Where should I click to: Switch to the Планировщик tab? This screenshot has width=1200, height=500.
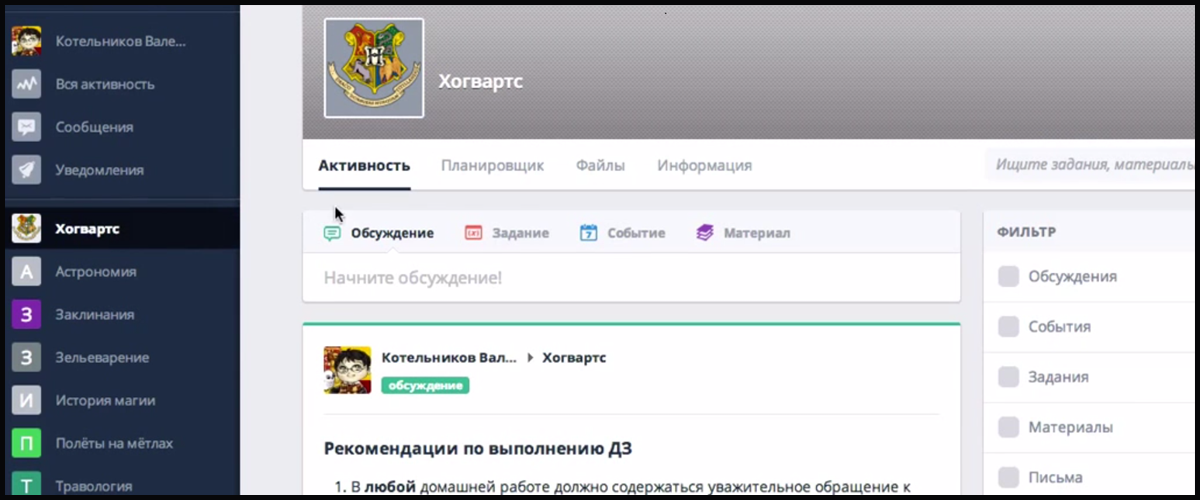click(492, 165)
